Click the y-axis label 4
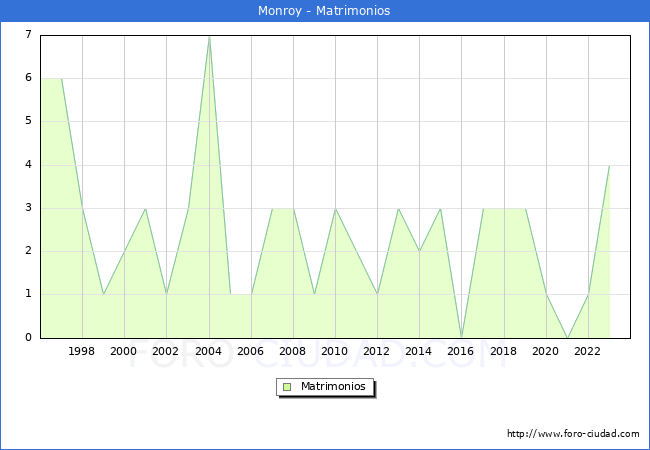 28,165
